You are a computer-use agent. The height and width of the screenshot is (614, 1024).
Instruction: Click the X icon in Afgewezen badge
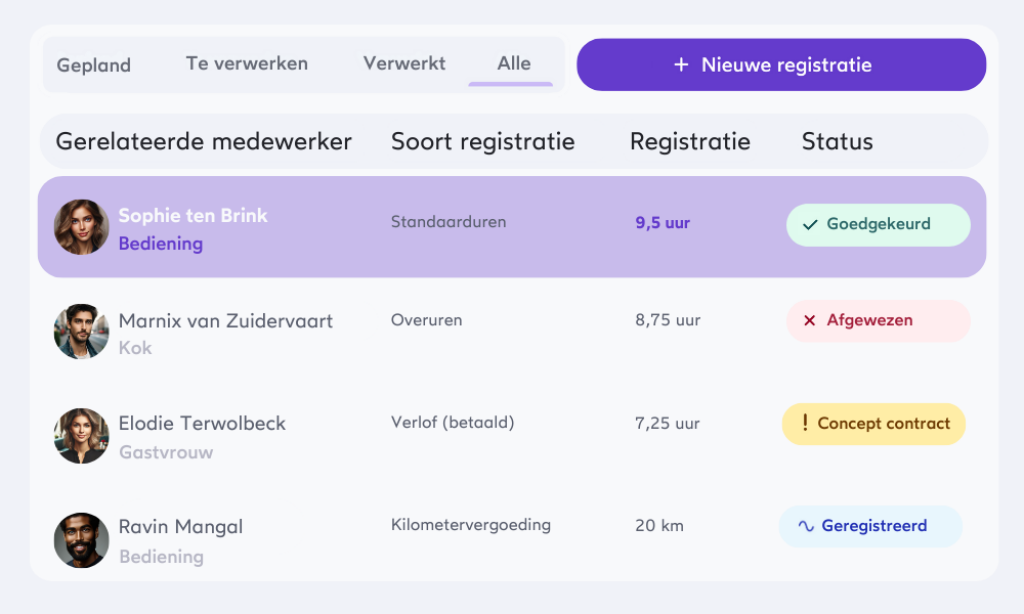(809, 321)
